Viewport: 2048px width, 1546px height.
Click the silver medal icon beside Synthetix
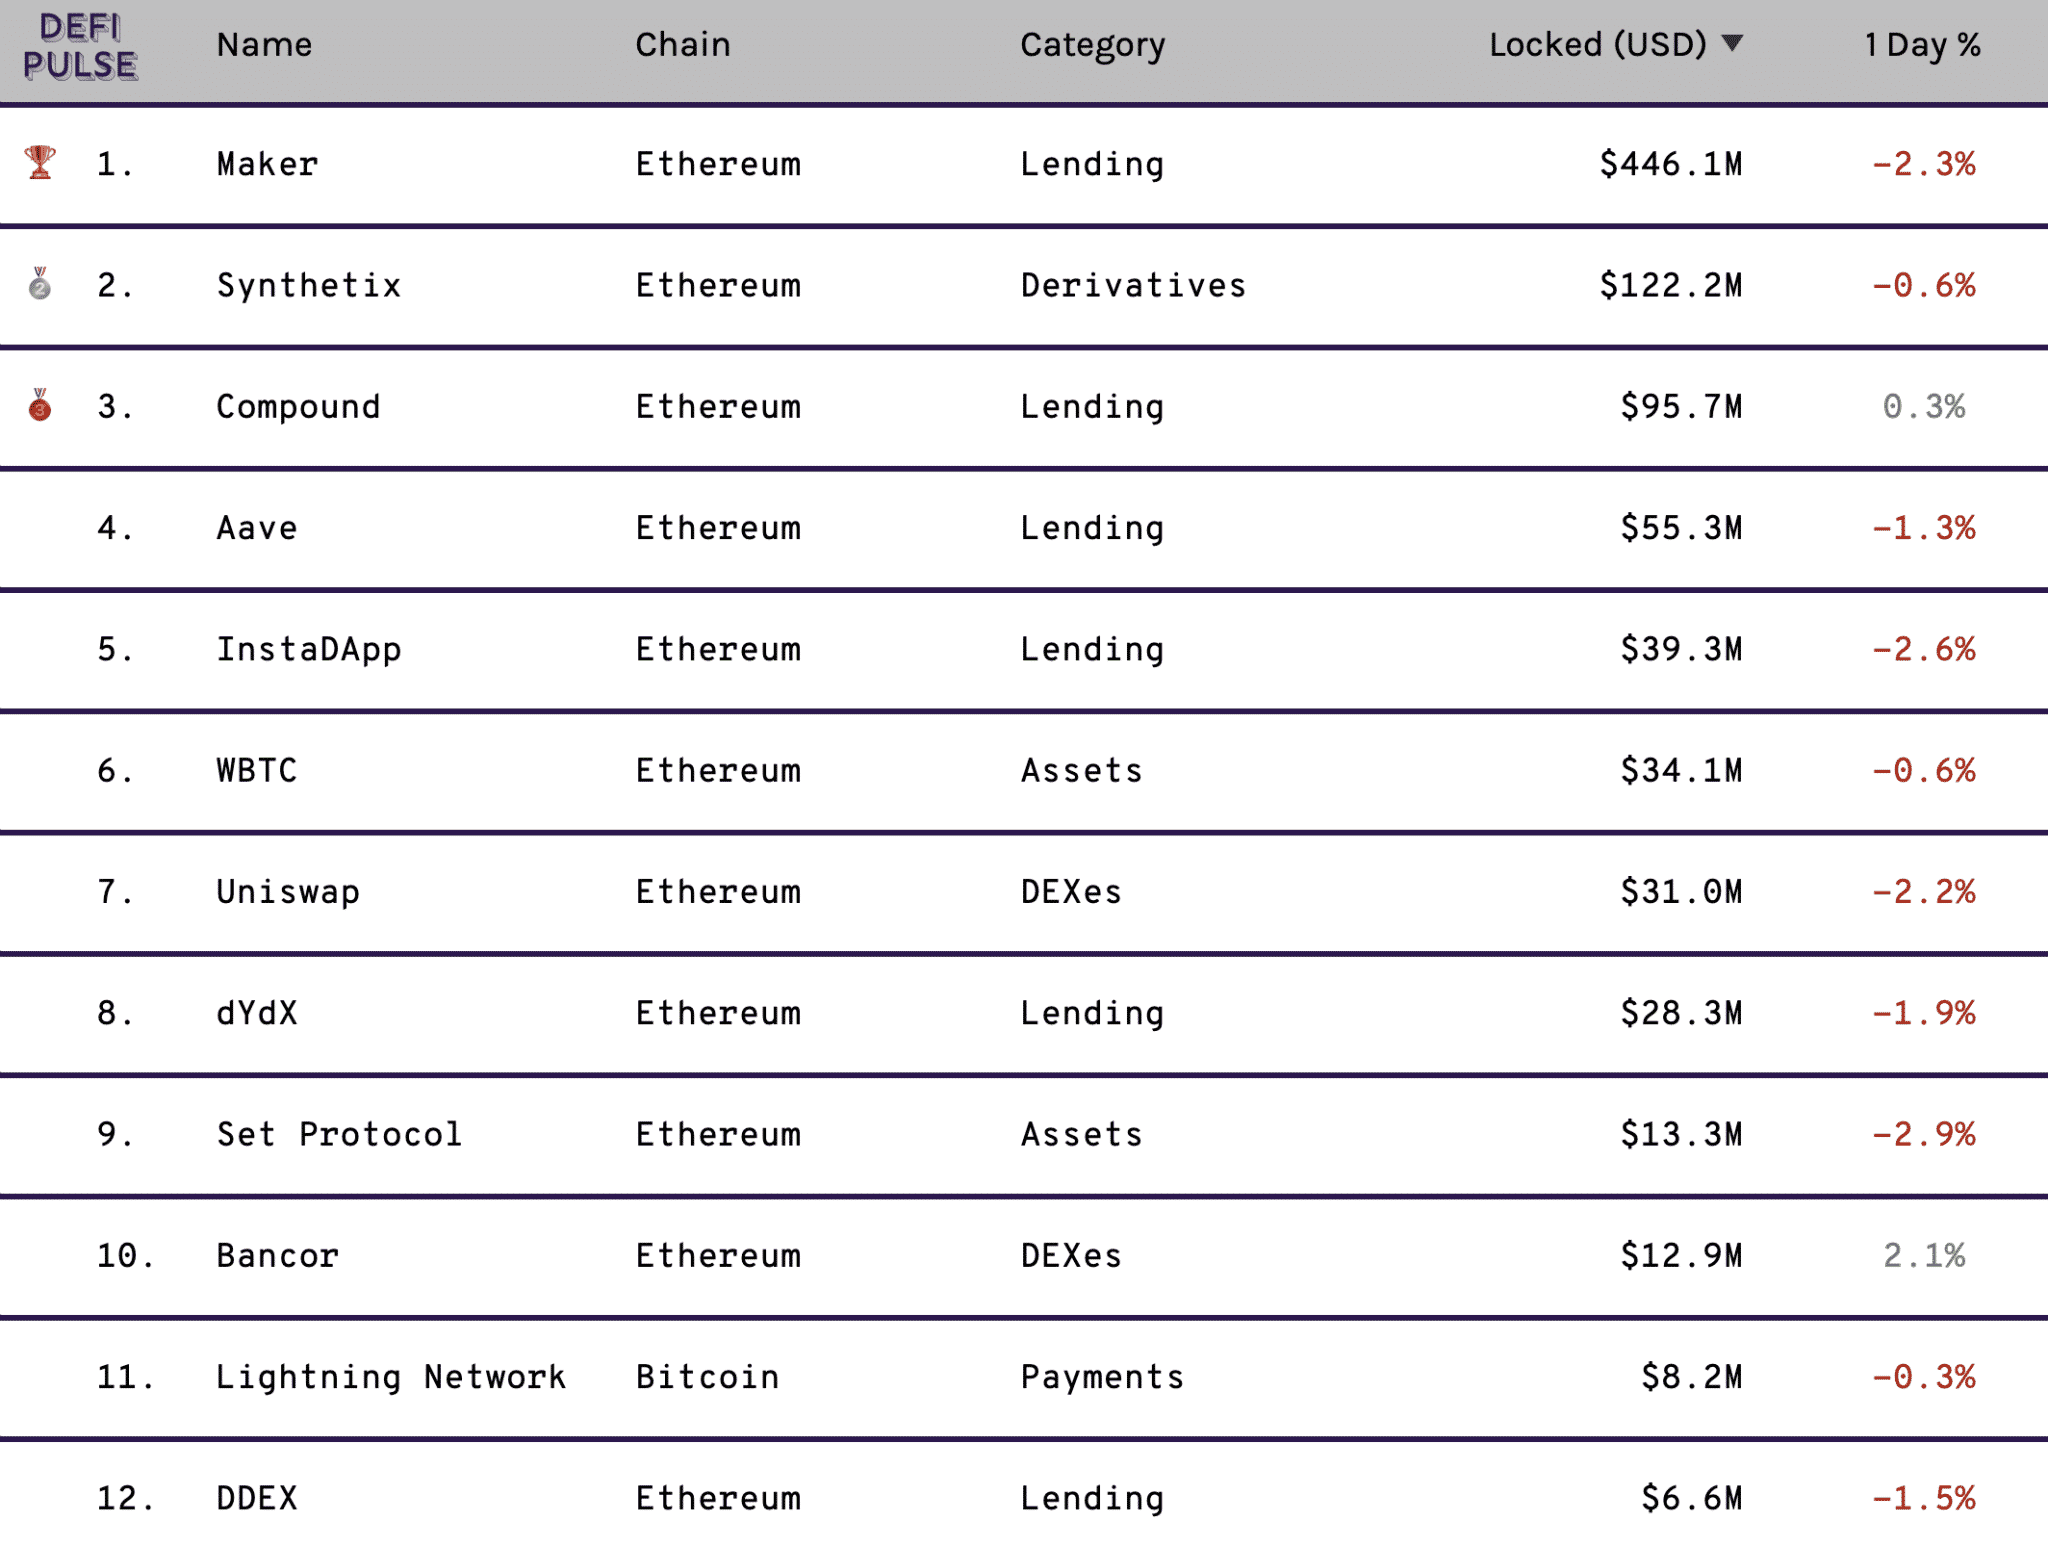[40, 284]
